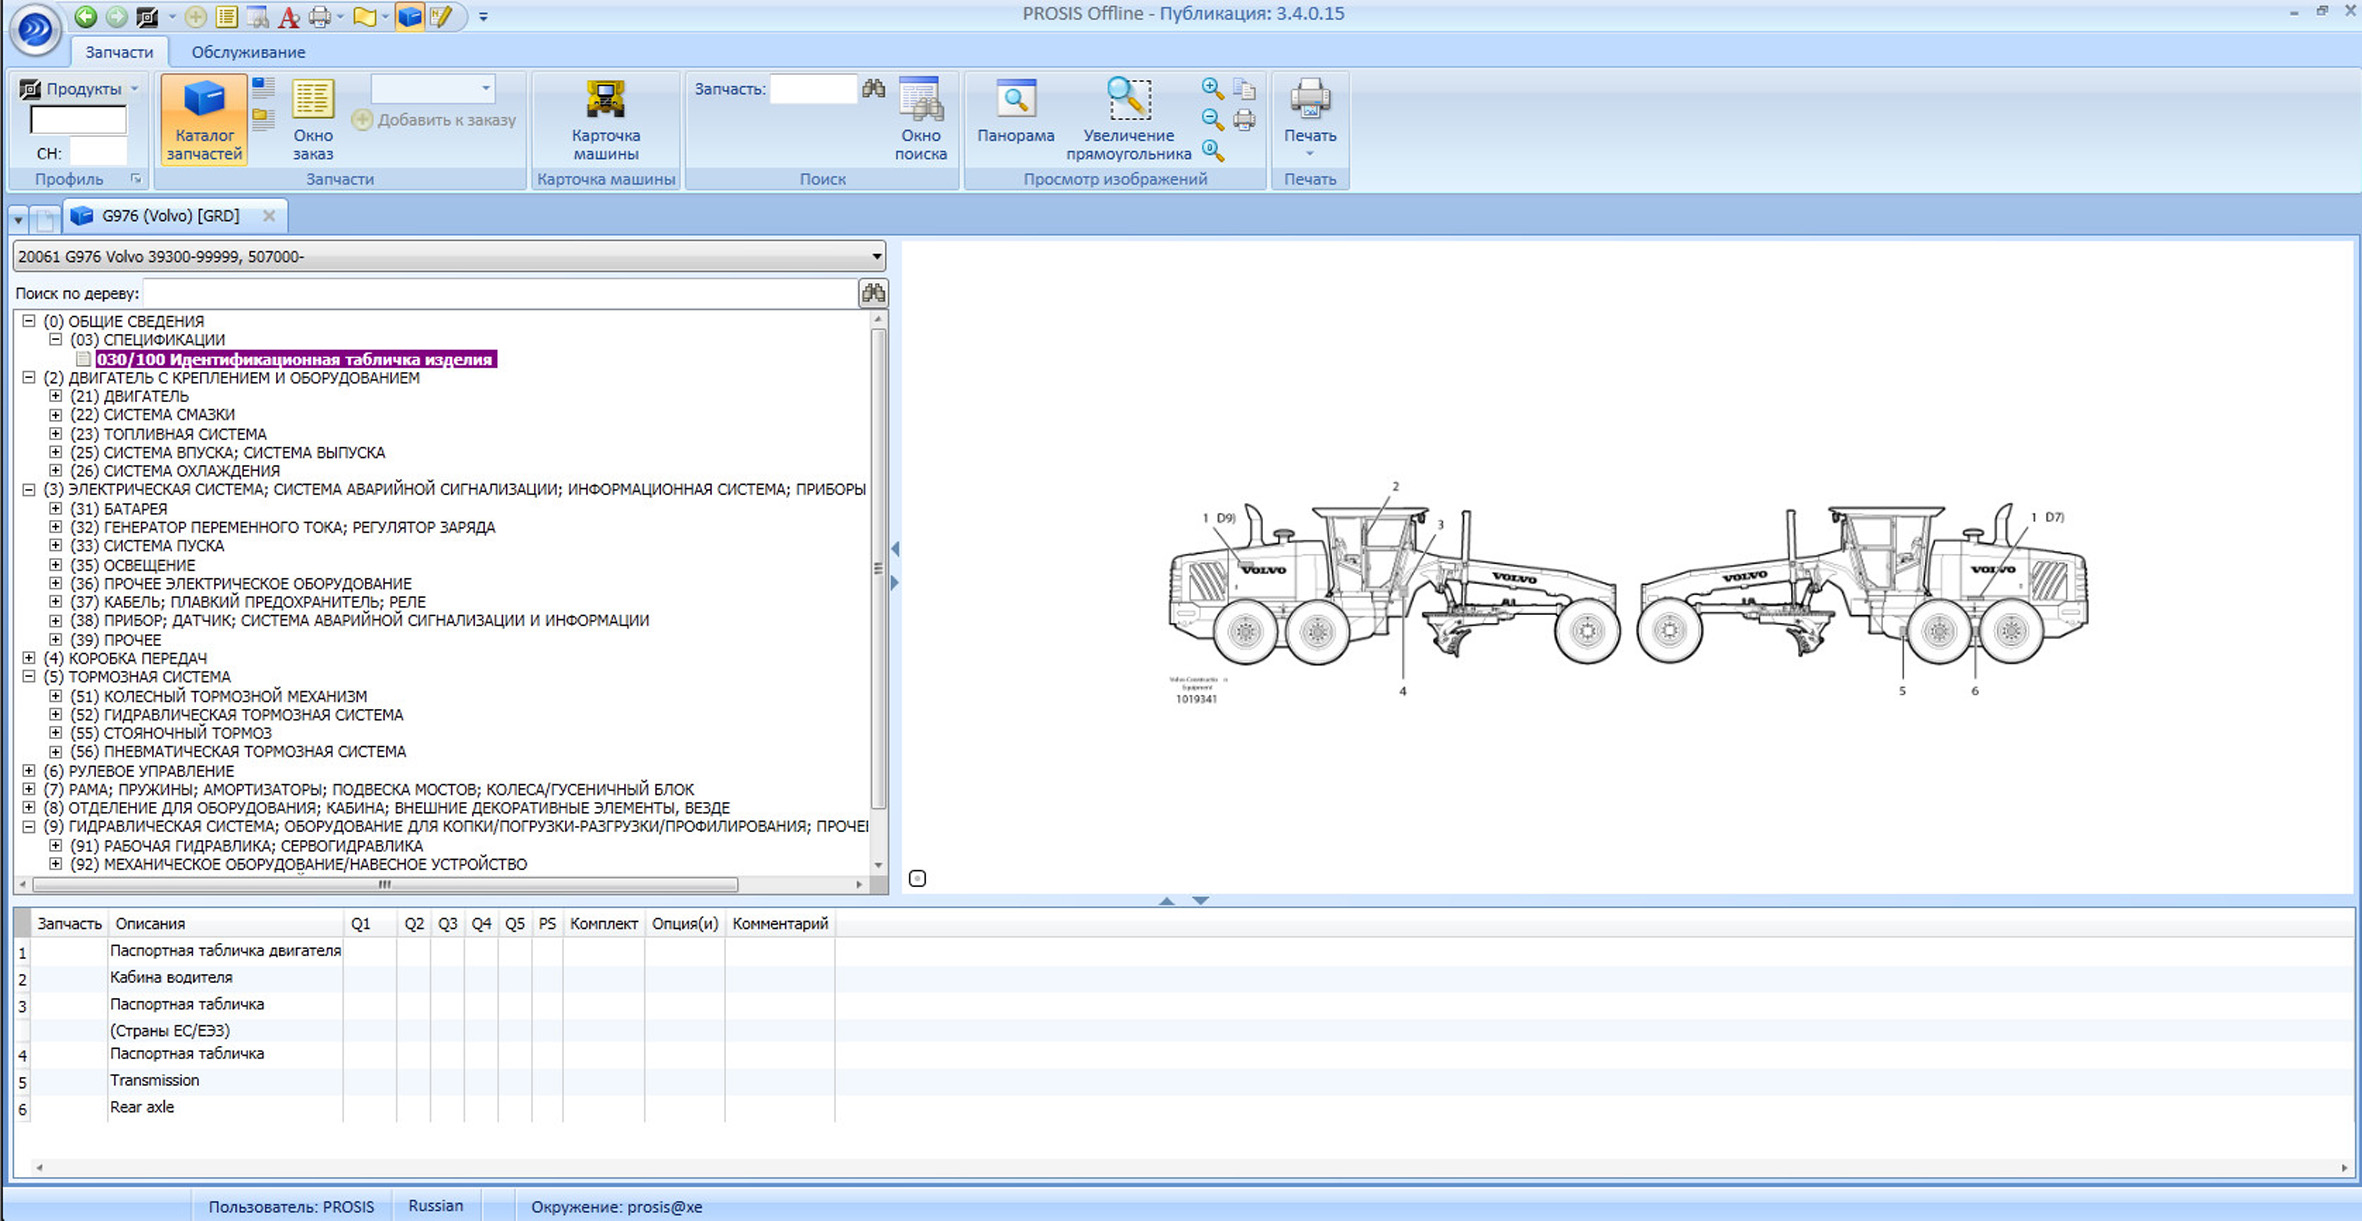Collapse the (0) ОБЩИЕ СВЕДЕНИЯ tree node
Screen dimensions: 2362x1221
click(29, 321)
